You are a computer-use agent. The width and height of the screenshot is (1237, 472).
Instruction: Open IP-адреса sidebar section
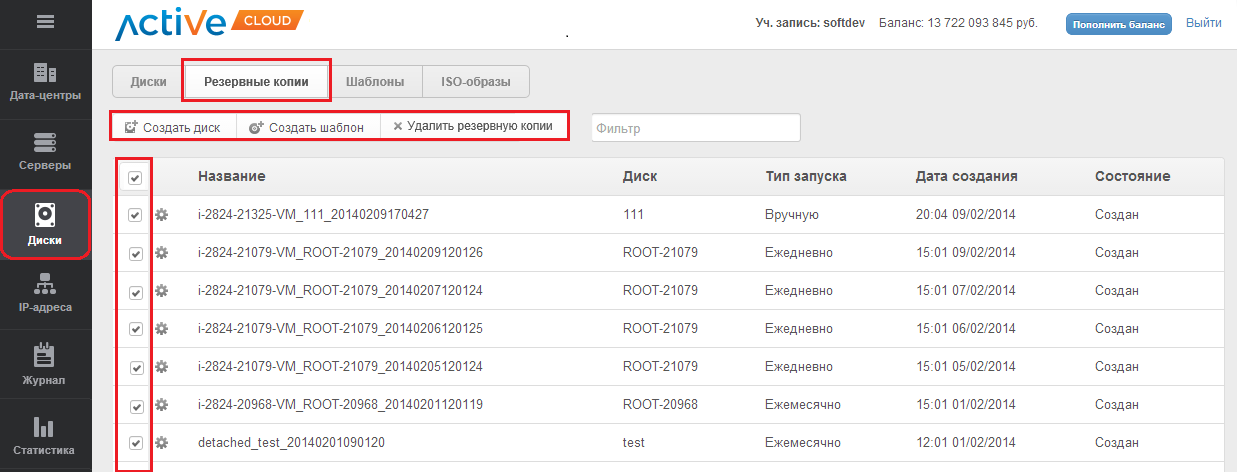tap(45, 294)
